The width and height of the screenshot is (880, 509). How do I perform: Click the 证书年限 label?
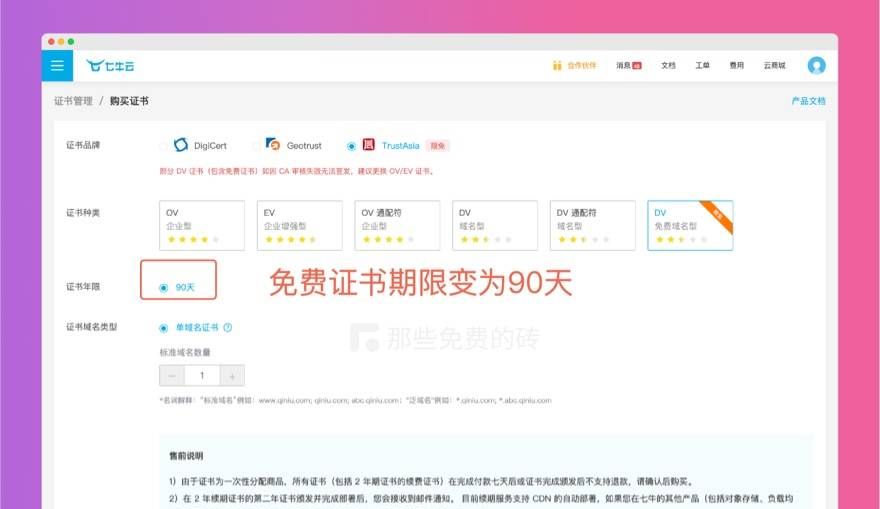point(83,287)
